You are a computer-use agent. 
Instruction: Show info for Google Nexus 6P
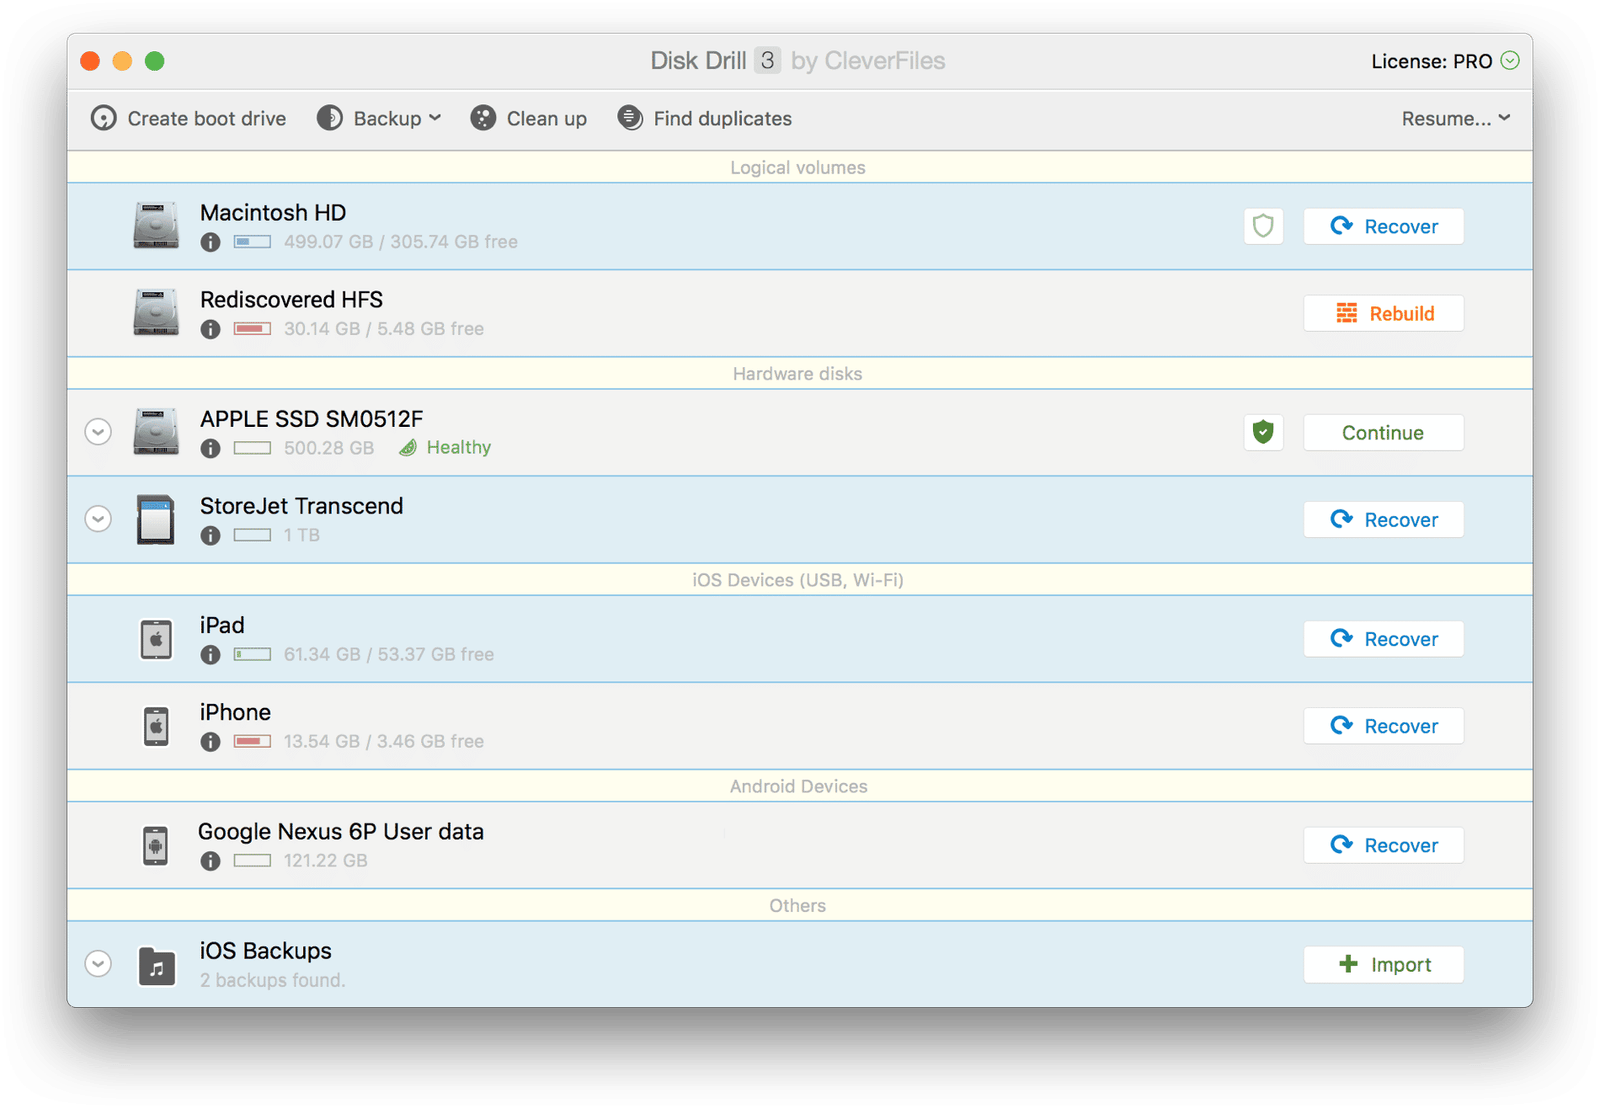[210, 860]
